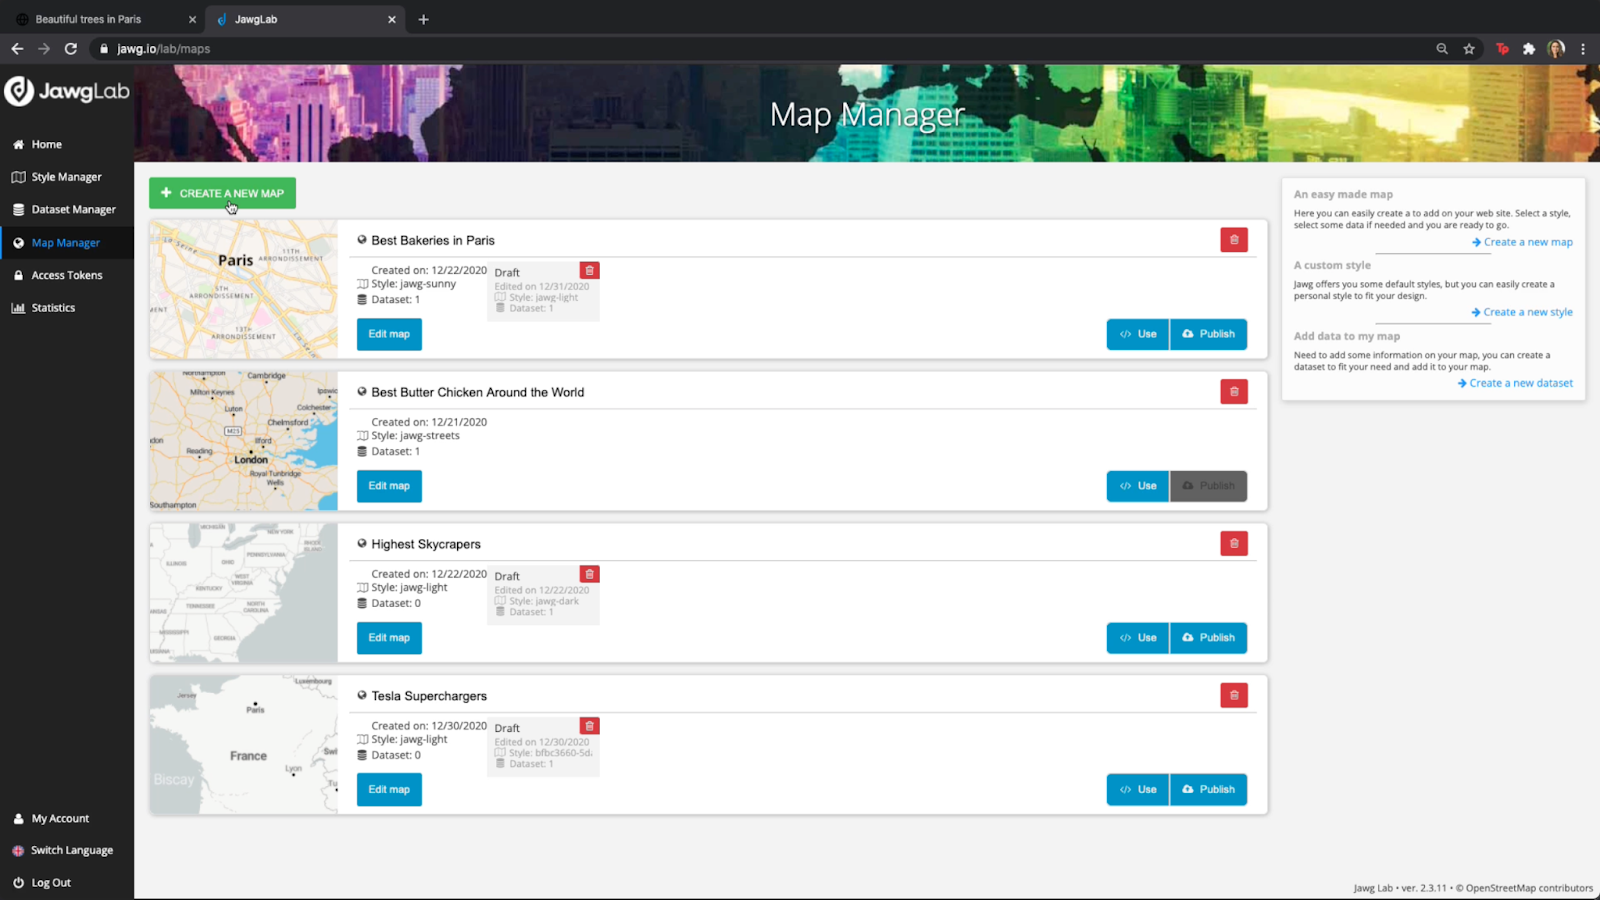Image resolution: width=1600 pixels, height=900 pixels.
Task: Click the 'Tesla Superchargers' title
Action: click(x=429, y=696)
